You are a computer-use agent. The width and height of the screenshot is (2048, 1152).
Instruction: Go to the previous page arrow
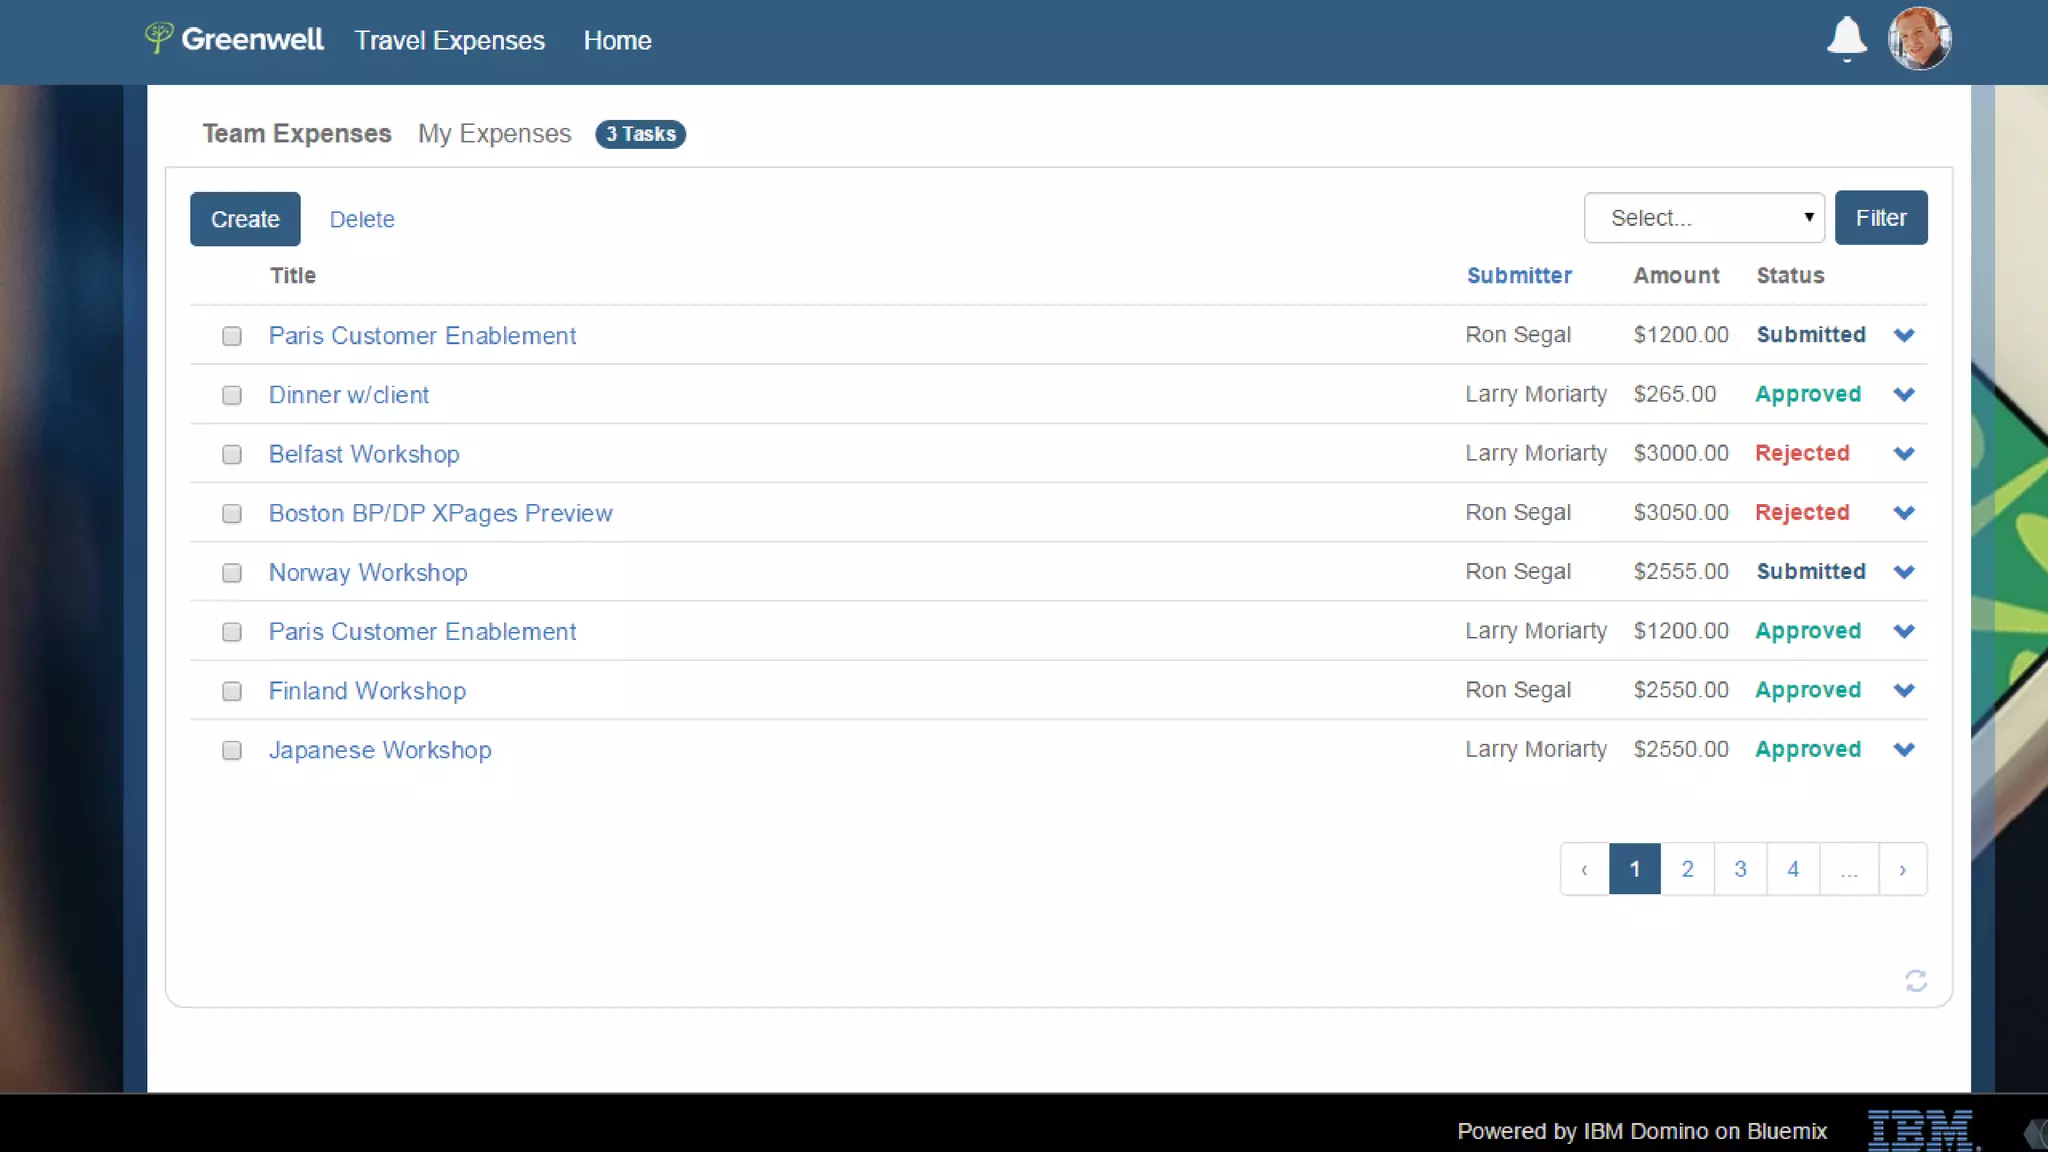pyautogui.click(x=1584, y=869)
